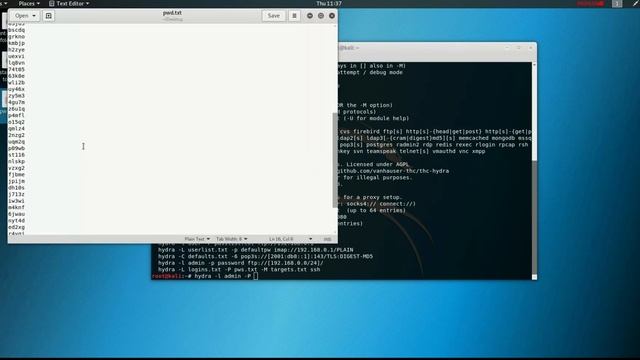
Task: Click the line 'j713z' in editor
Action: pyautogui.click(x=17, y=194)
